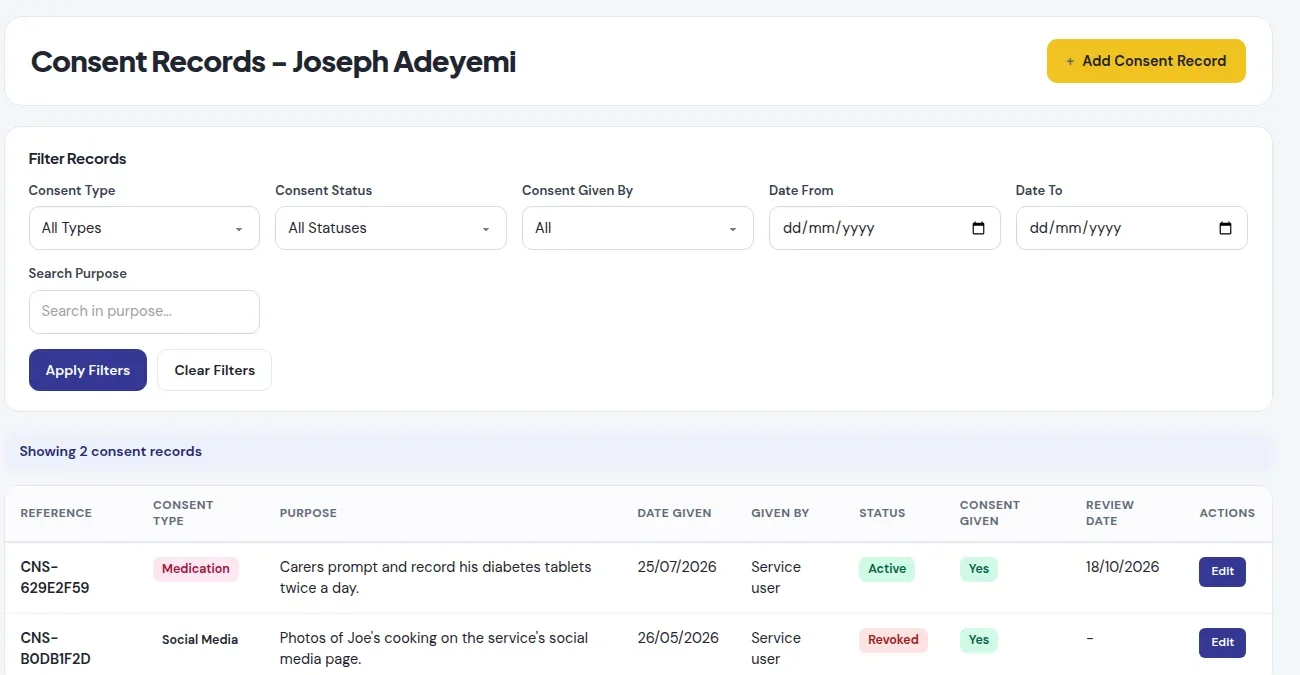Apply the selected filters
The image size is (1300, 675).
click(x=88, y=370)
